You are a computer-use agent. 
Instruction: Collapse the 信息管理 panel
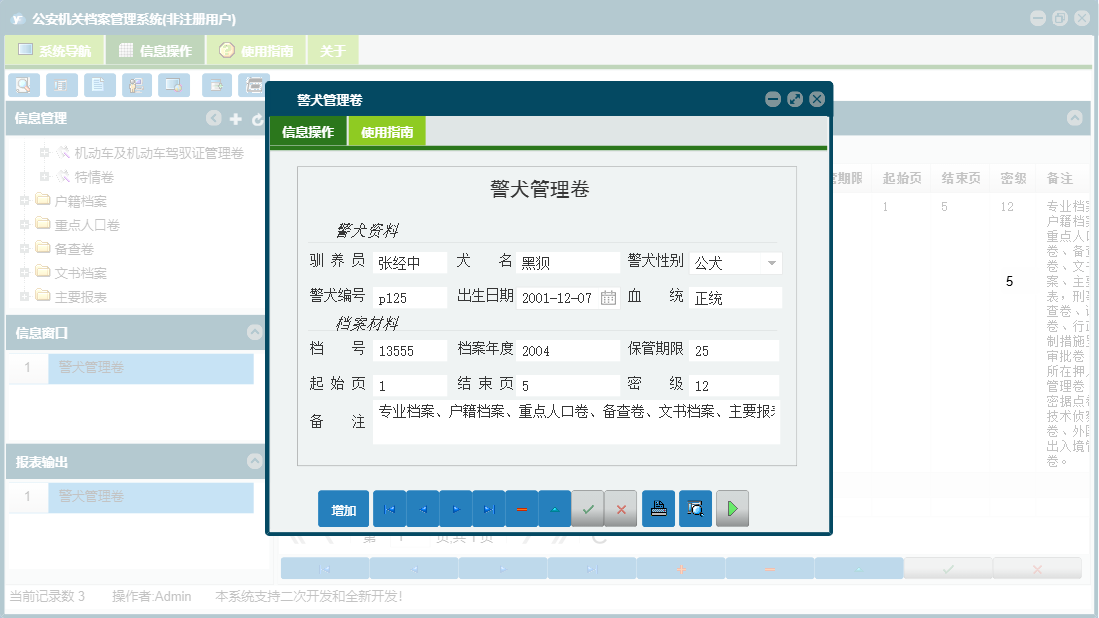[214, 118]
